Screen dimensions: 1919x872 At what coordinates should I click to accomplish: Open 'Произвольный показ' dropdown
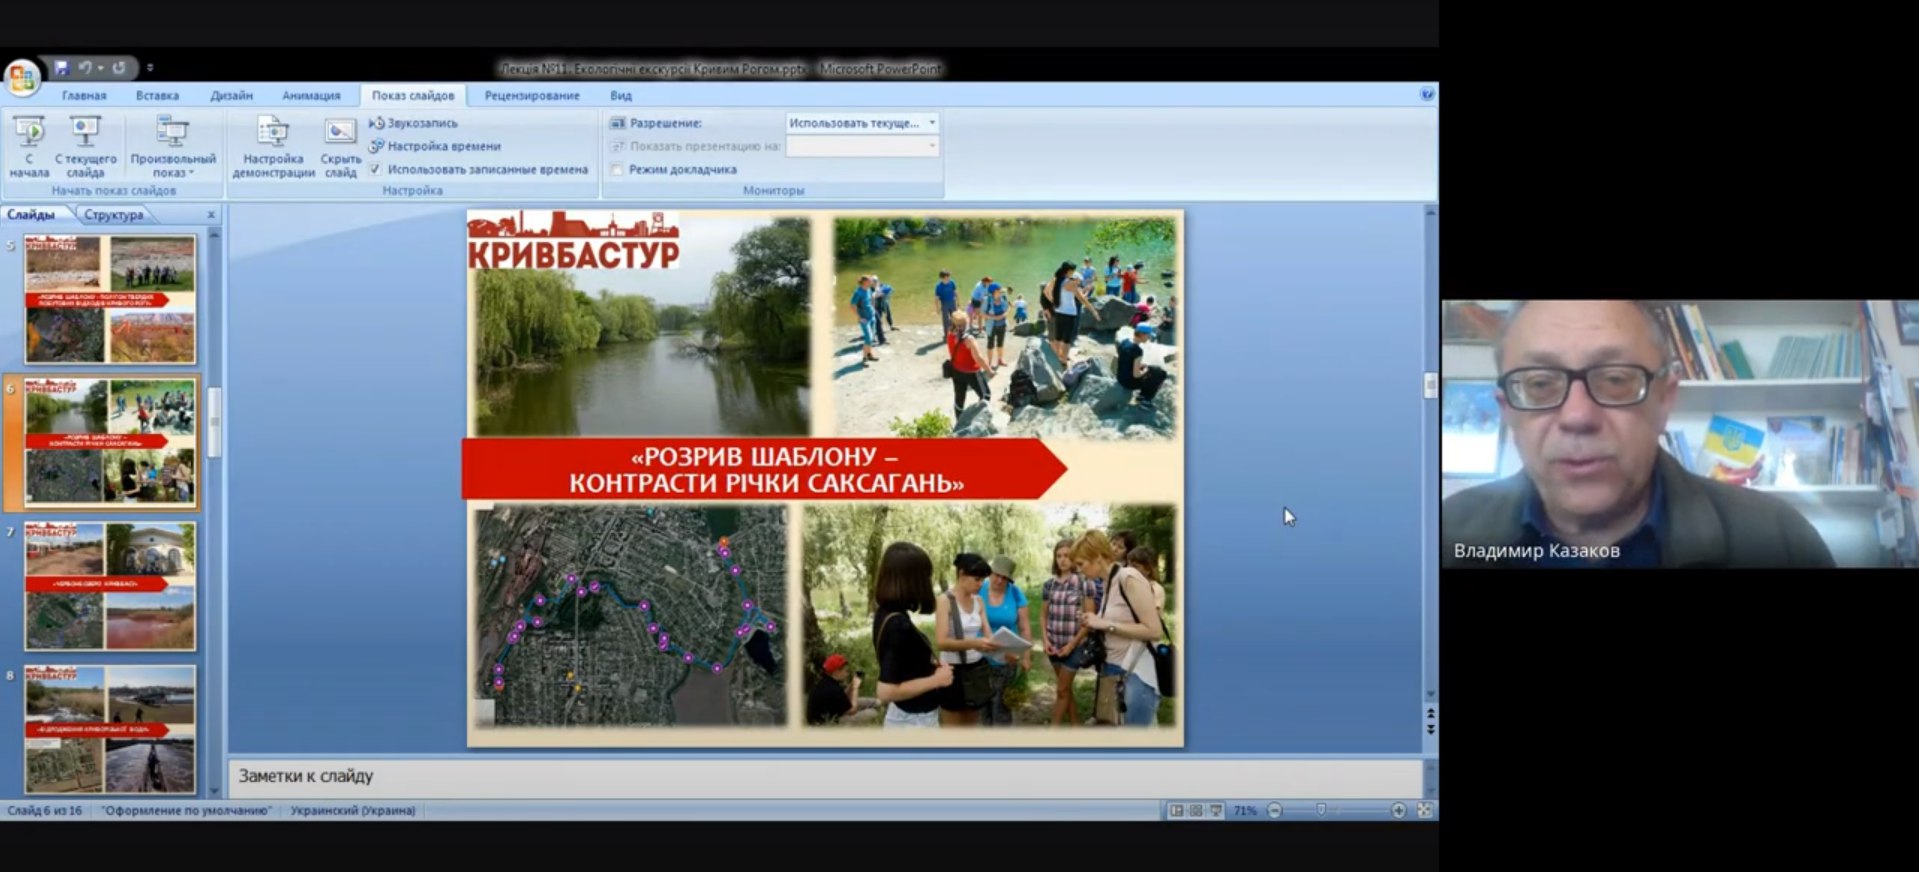point(173,146)
